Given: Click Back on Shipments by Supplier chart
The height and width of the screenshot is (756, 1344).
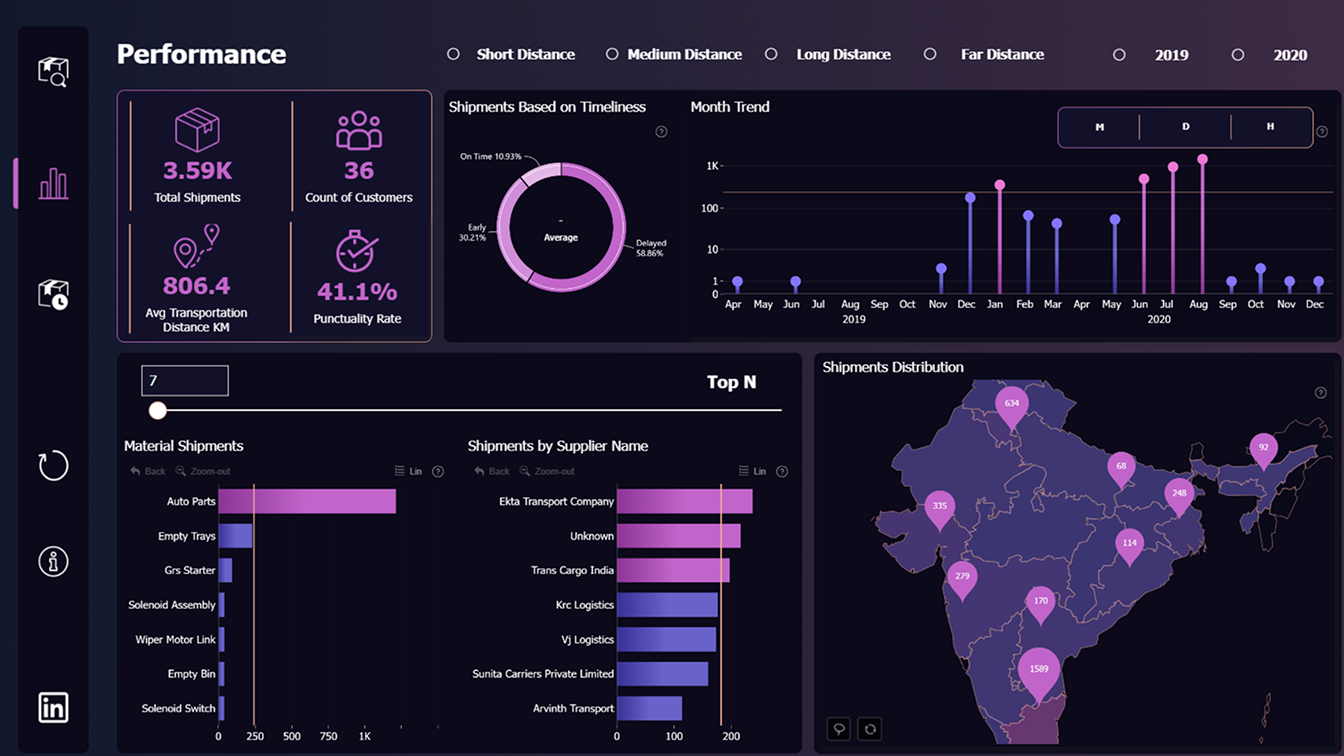Looking at the screenshot, I should 491,471.
